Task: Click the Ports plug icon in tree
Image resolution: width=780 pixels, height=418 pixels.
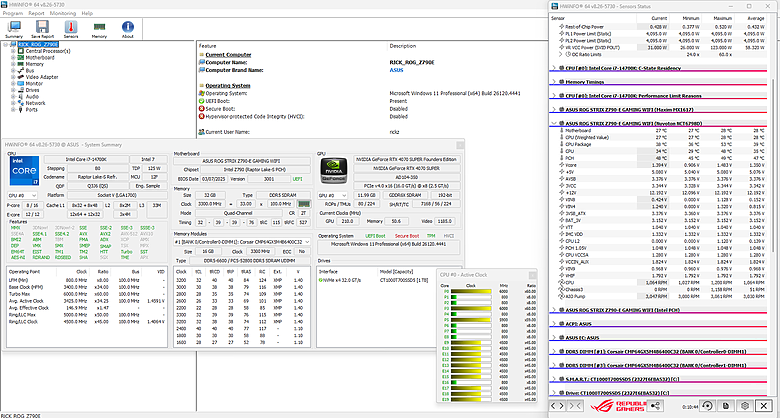Action: (21, 109)
